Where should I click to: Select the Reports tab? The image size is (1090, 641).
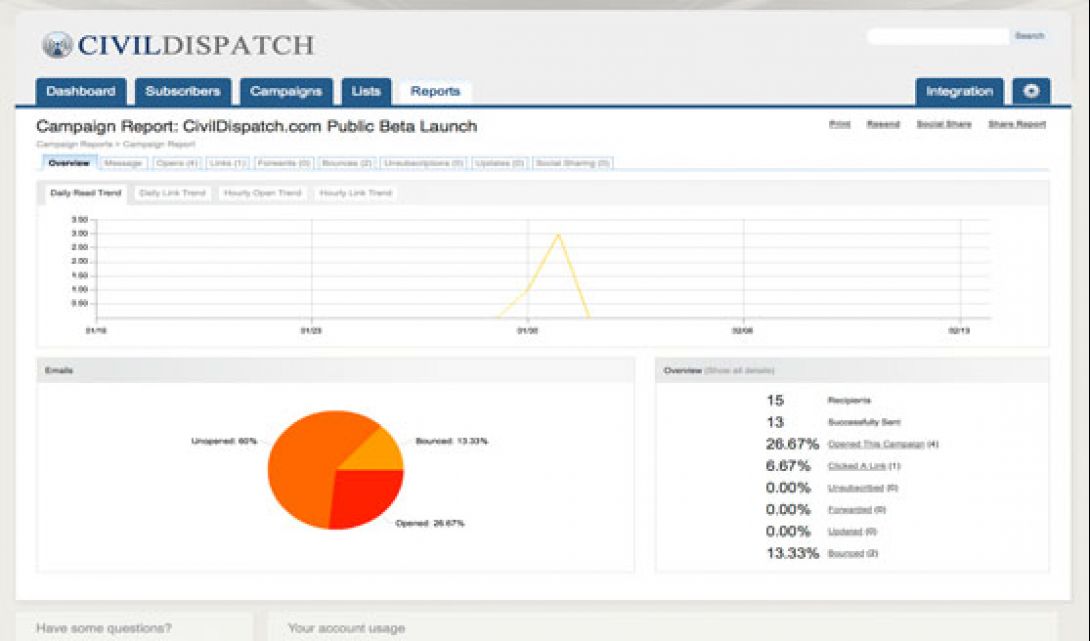(x=435, y=91)
